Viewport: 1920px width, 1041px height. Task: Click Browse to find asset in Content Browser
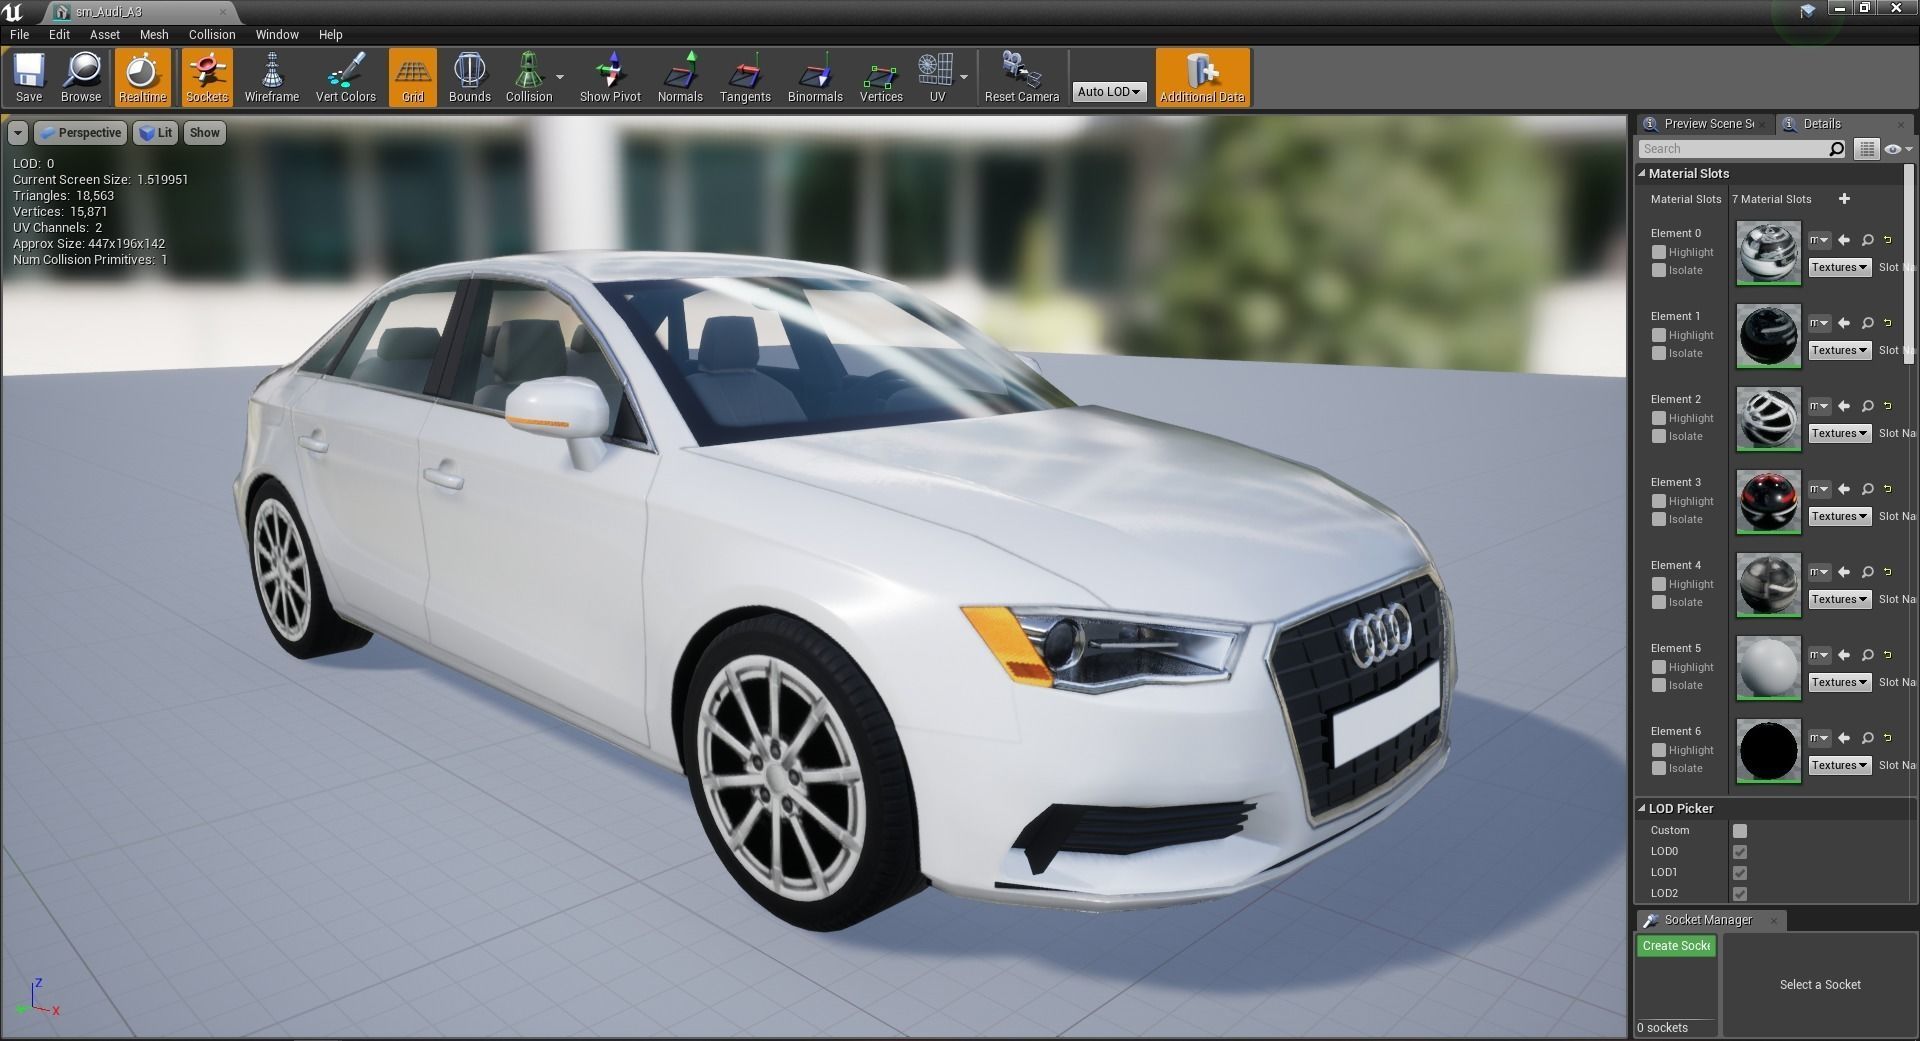coord(81,78)
